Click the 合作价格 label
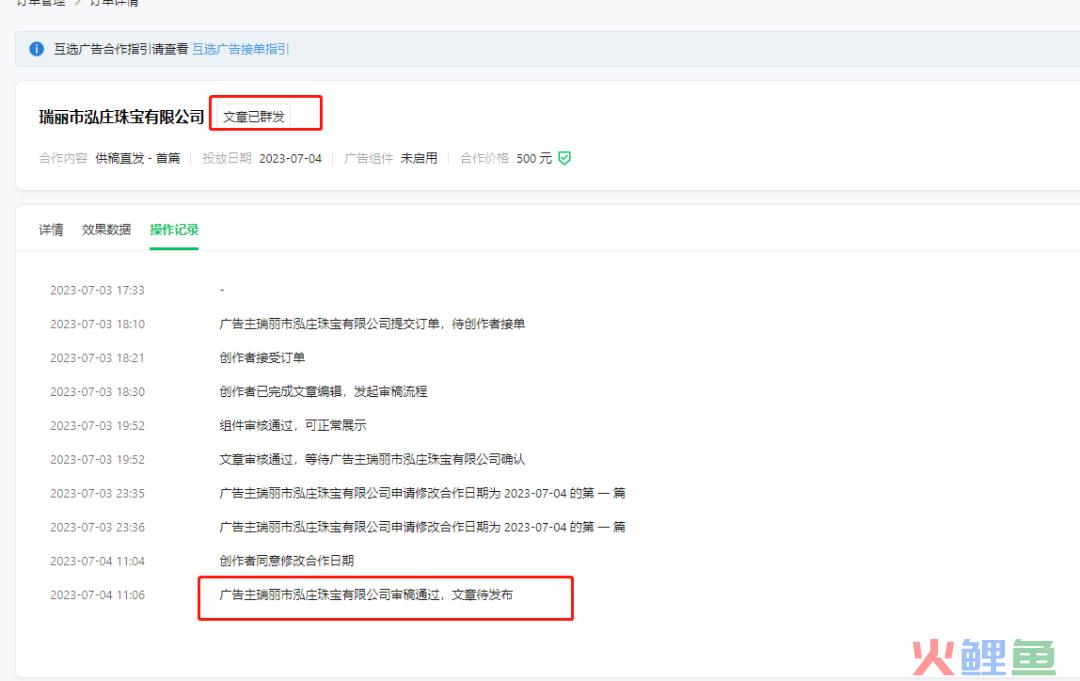The width and height of the screenshot is (1080, 681). pyautogui.click(x=484, y=158)
